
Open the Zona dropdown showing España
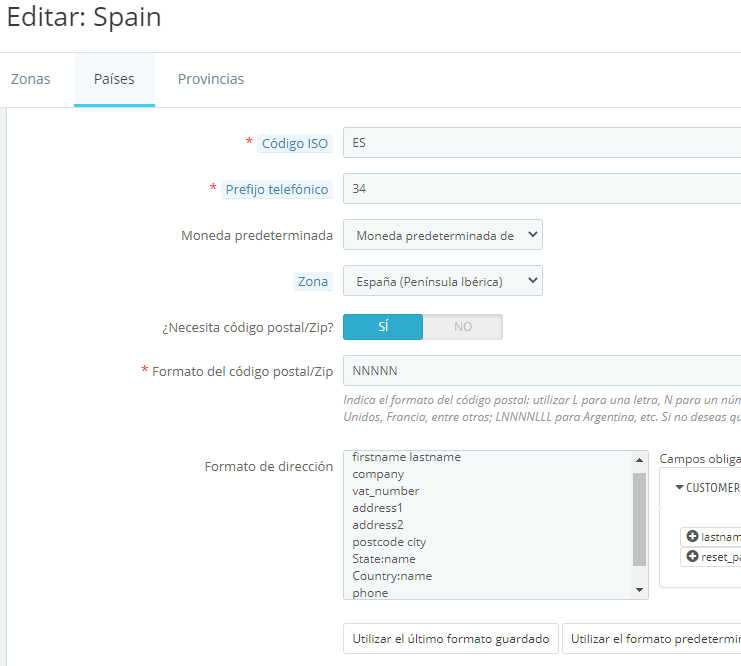coord(443,281)
